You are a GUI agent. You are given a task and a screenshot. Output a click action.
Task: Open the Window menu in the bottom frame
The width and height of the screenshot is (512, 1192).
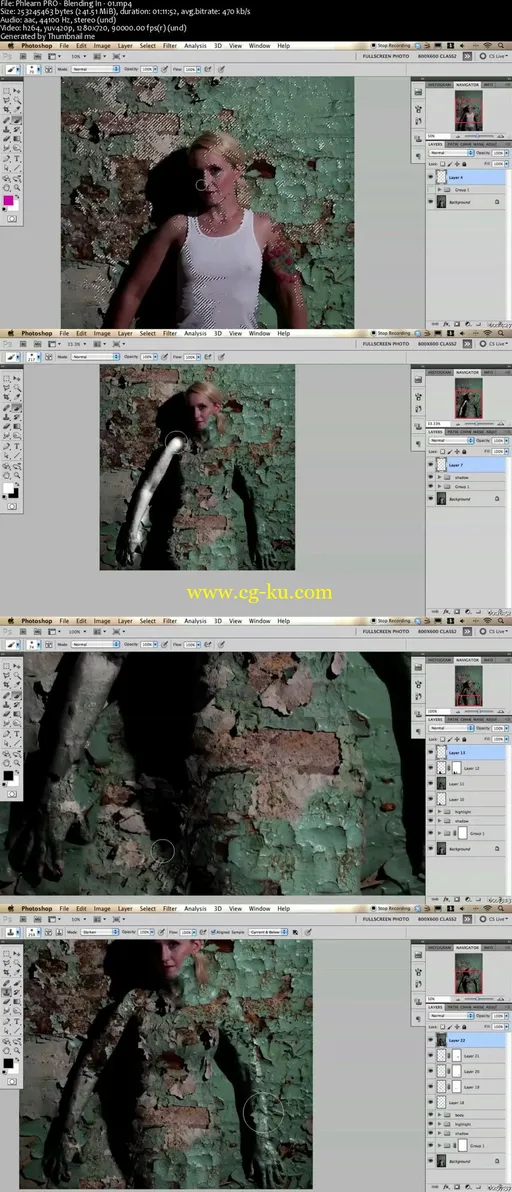coord(259,908)
